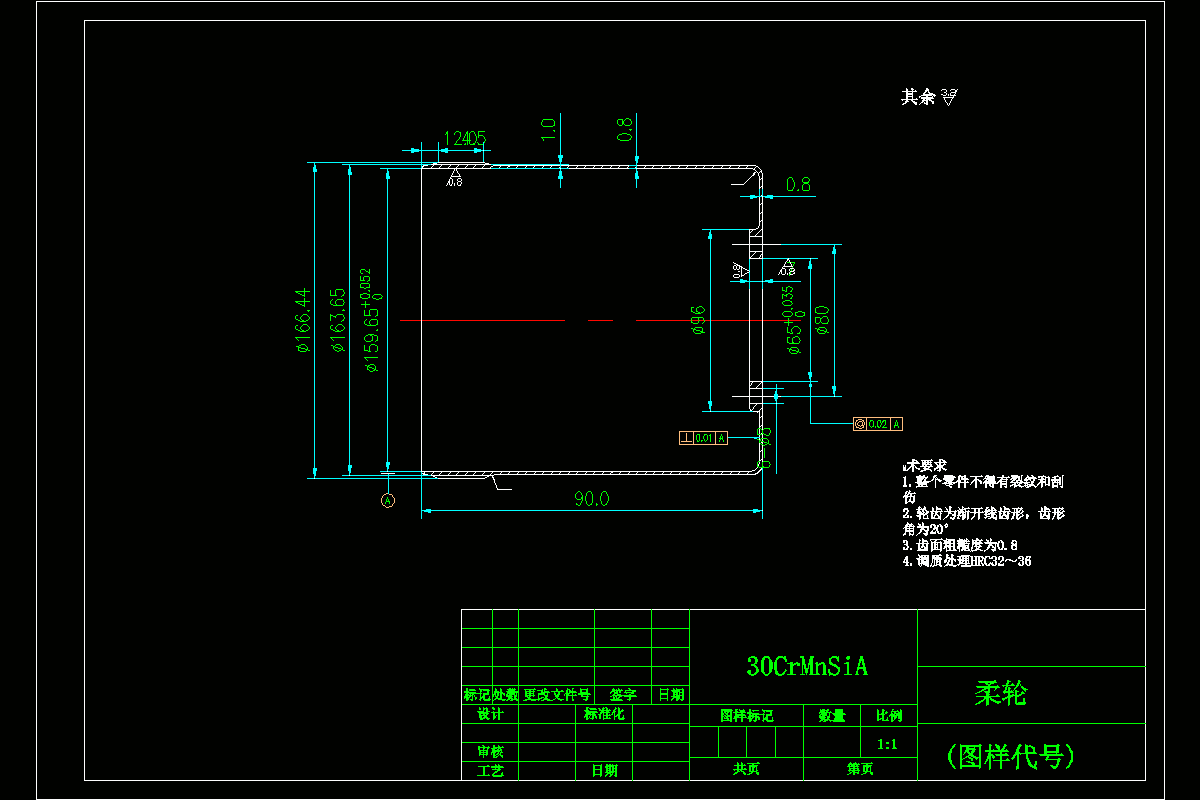This screenshot has width=1200, height=800.
Task: Select the concentricity 0.02 A tolerance frame
Action: click(x=878, y=424)
